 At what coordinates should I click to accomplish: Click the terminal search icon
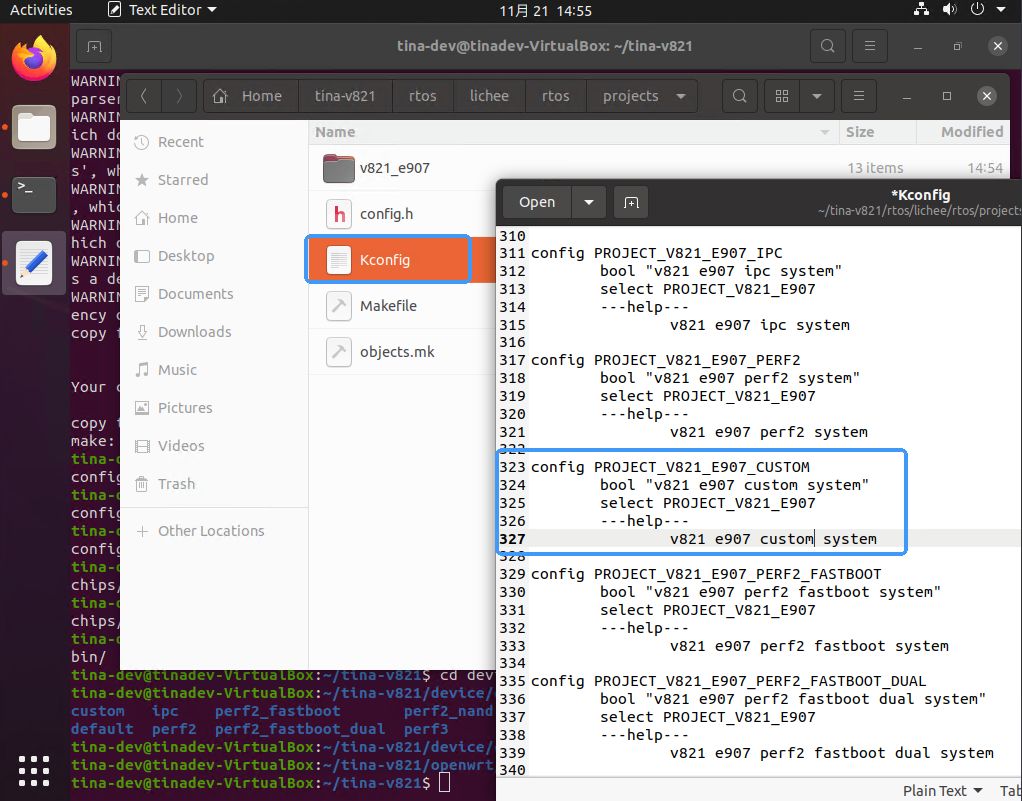(827, 46)
